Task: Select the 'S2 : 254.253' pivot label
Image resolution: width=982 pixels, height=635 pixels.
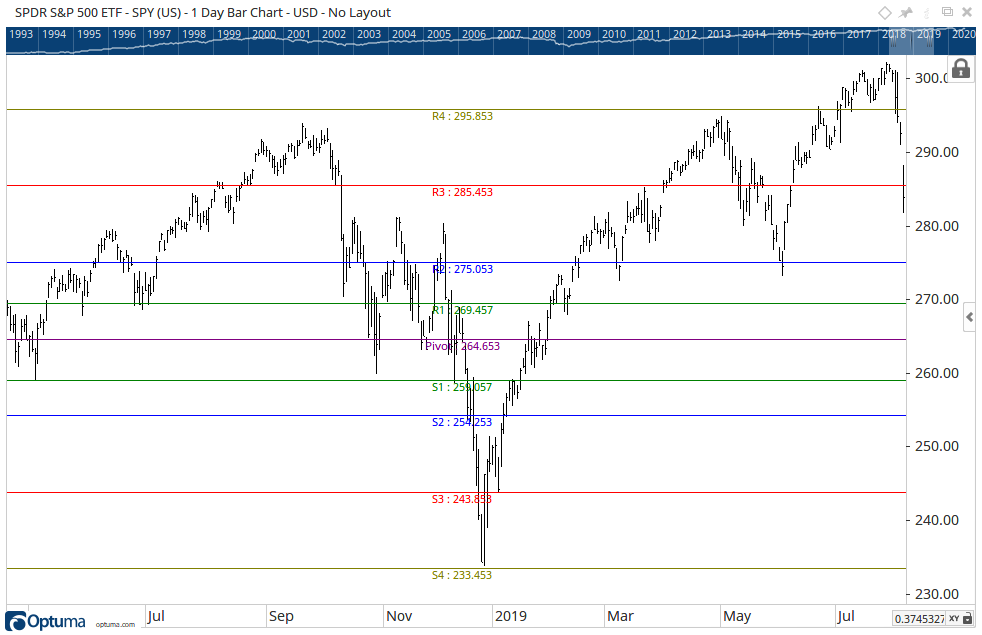Action: click(x=462, y=422)
